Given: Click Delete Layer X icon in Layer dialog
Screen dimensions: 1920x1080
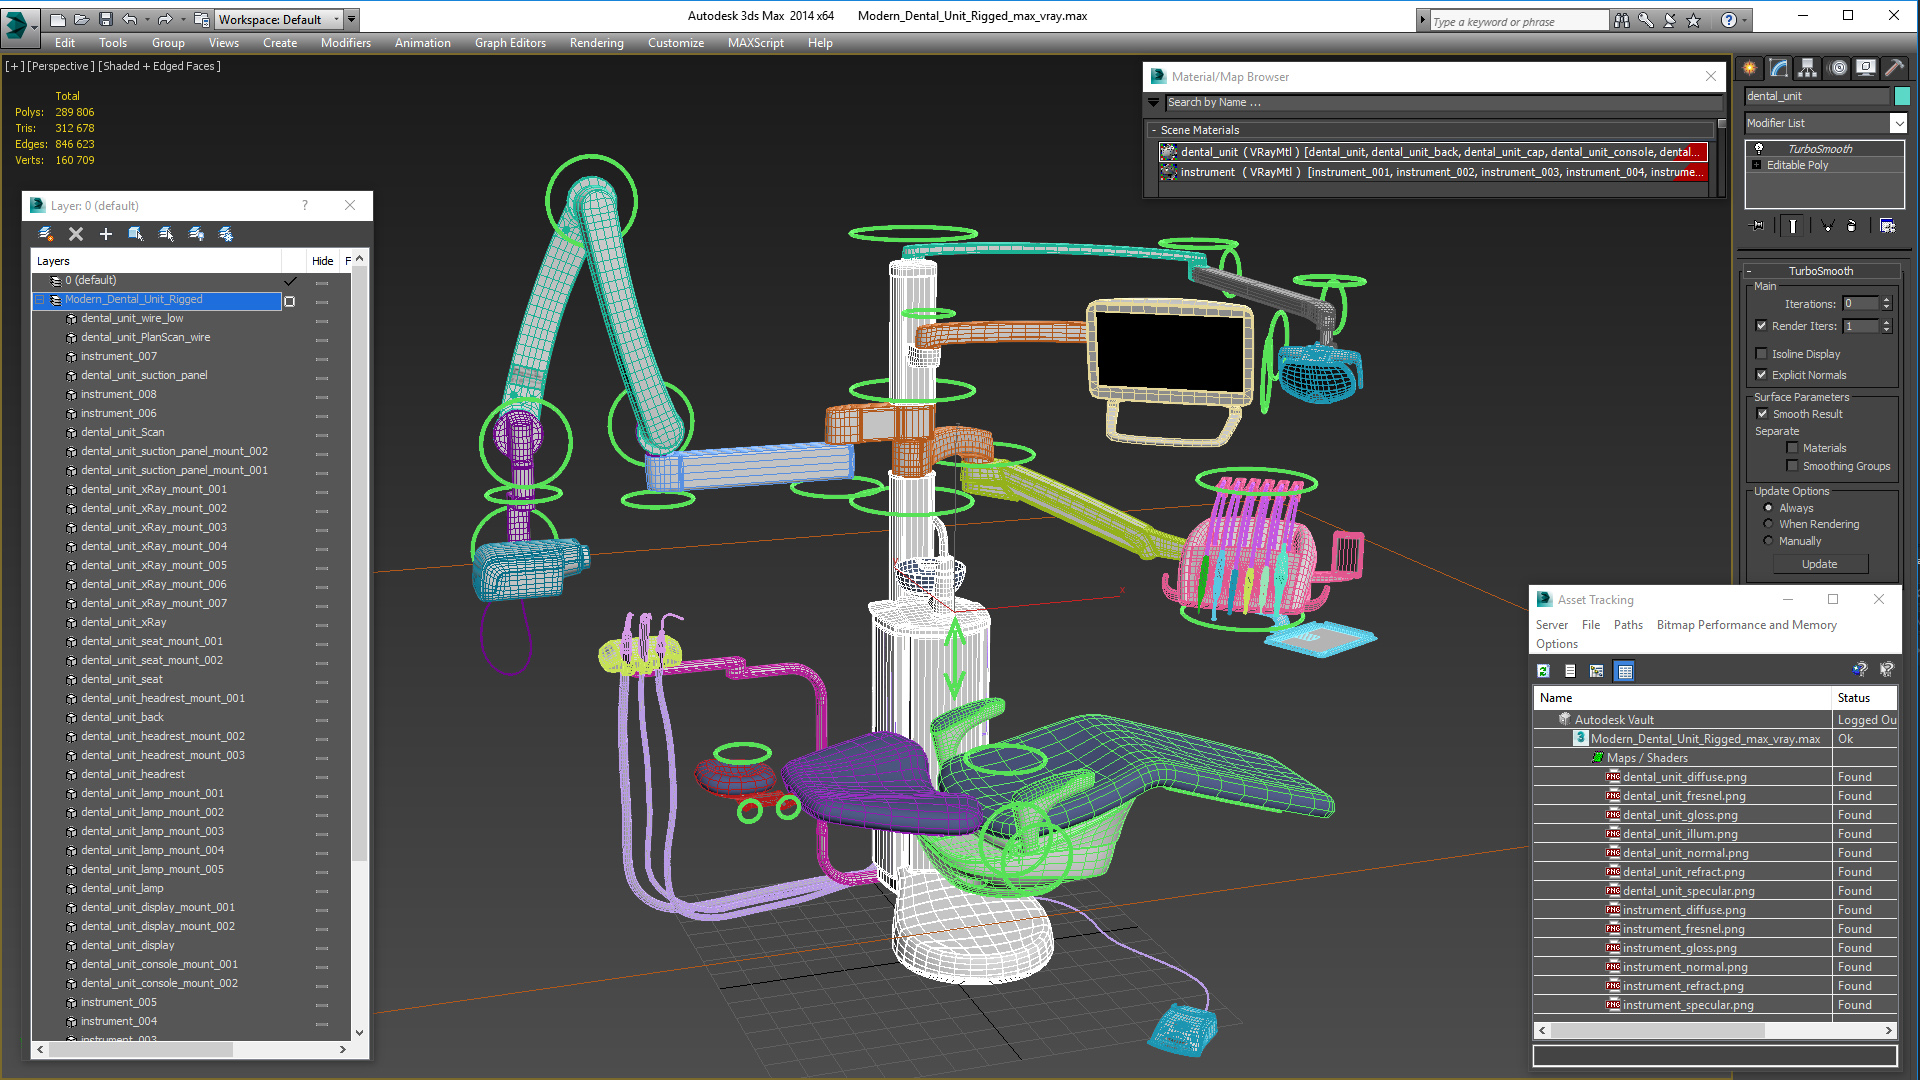Looking at the screenshot, I should click(76, 234).
